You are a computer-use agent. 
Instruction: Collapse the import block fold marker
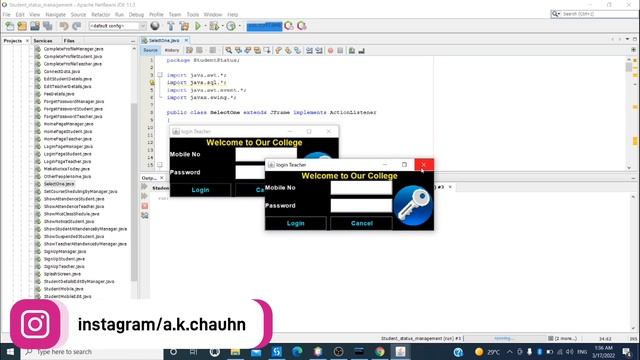160,75
